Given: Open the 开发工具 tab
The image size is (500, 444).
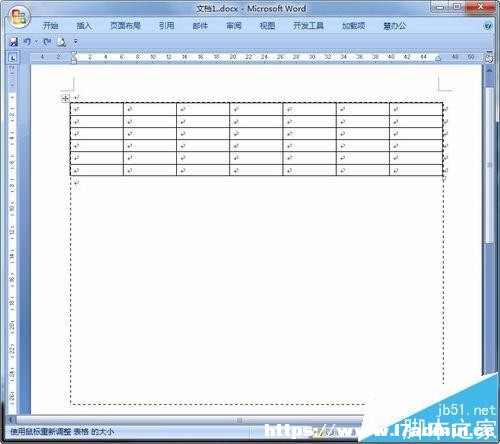Looking at the screenshot, I should (x=308, y=26).
